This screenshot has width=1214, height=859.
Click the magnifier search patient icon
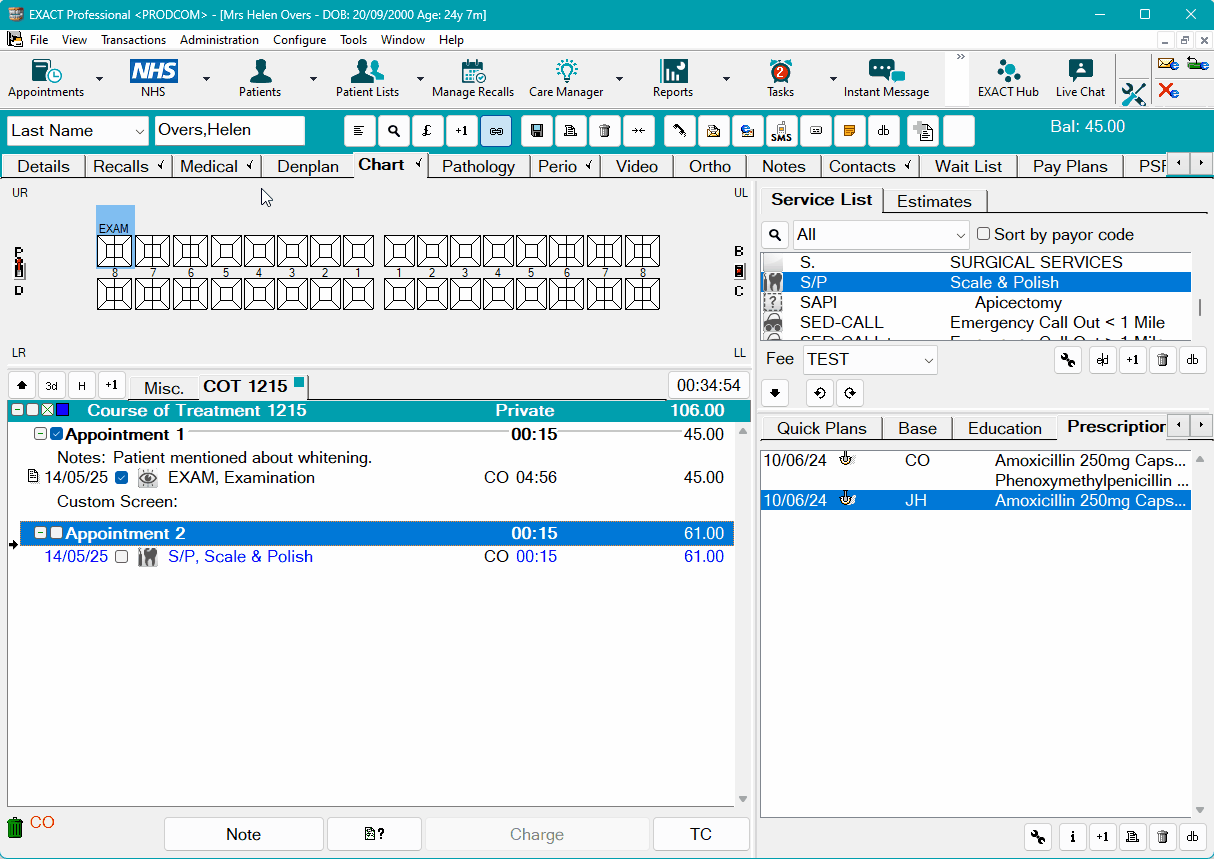coord(394,131)
